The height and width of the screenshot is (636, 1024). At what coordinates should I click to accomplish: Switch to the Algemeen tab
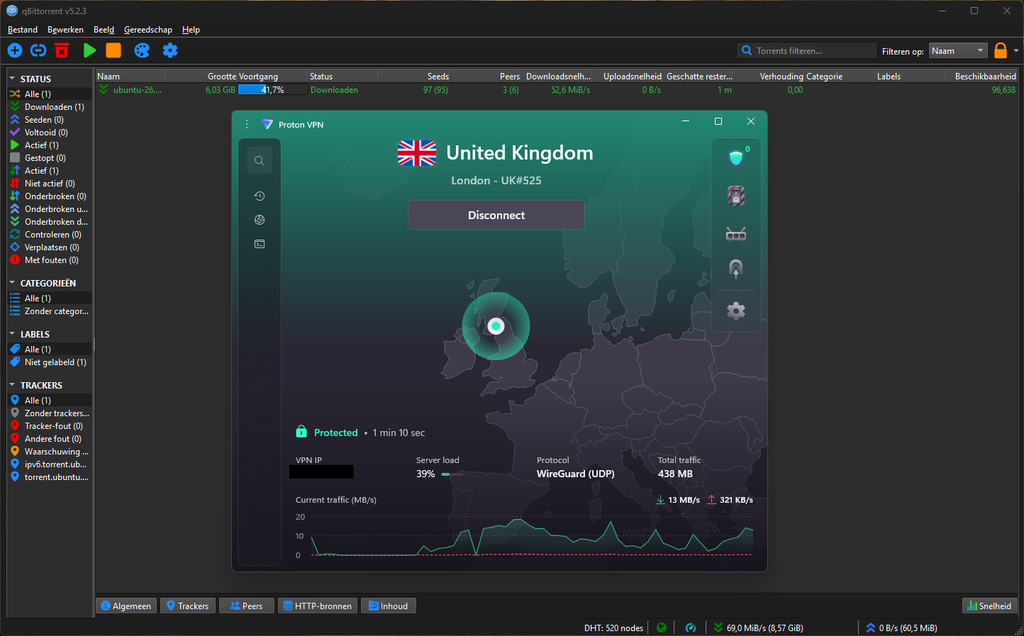(127, 606)
